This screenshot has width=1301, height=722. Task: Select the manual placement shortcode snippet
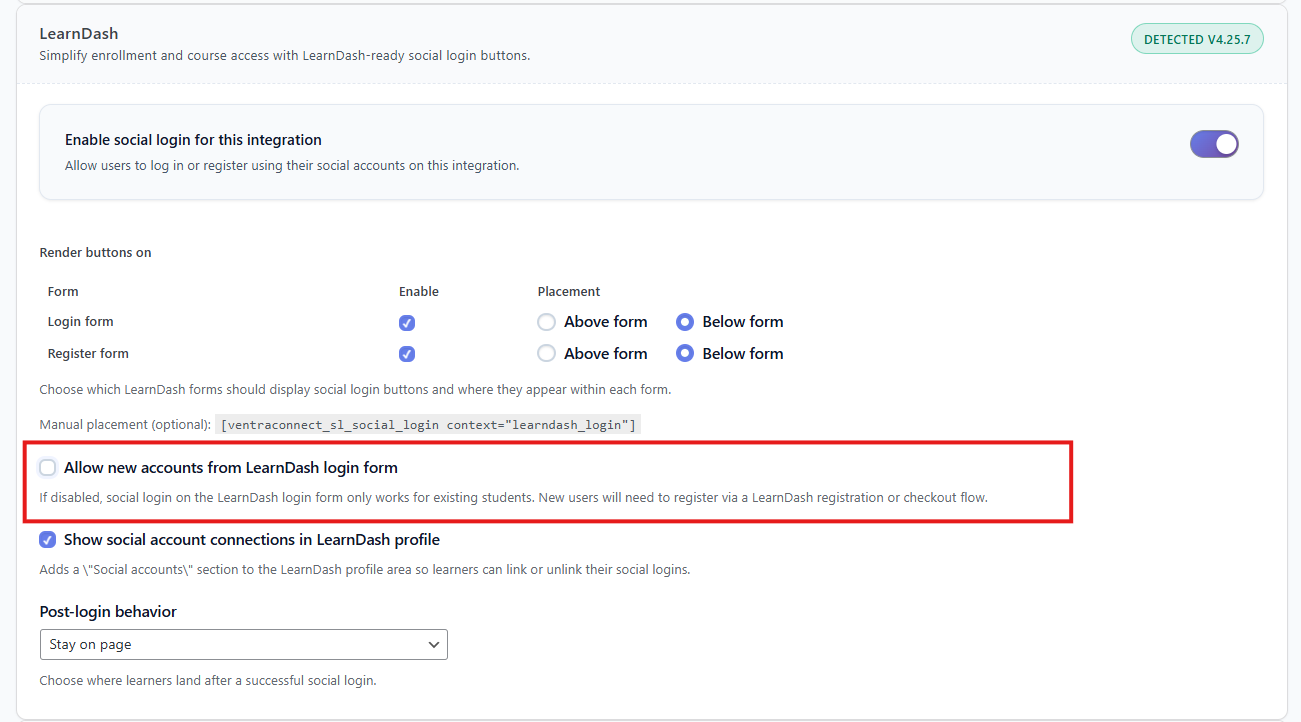click(x=427, y=424)
